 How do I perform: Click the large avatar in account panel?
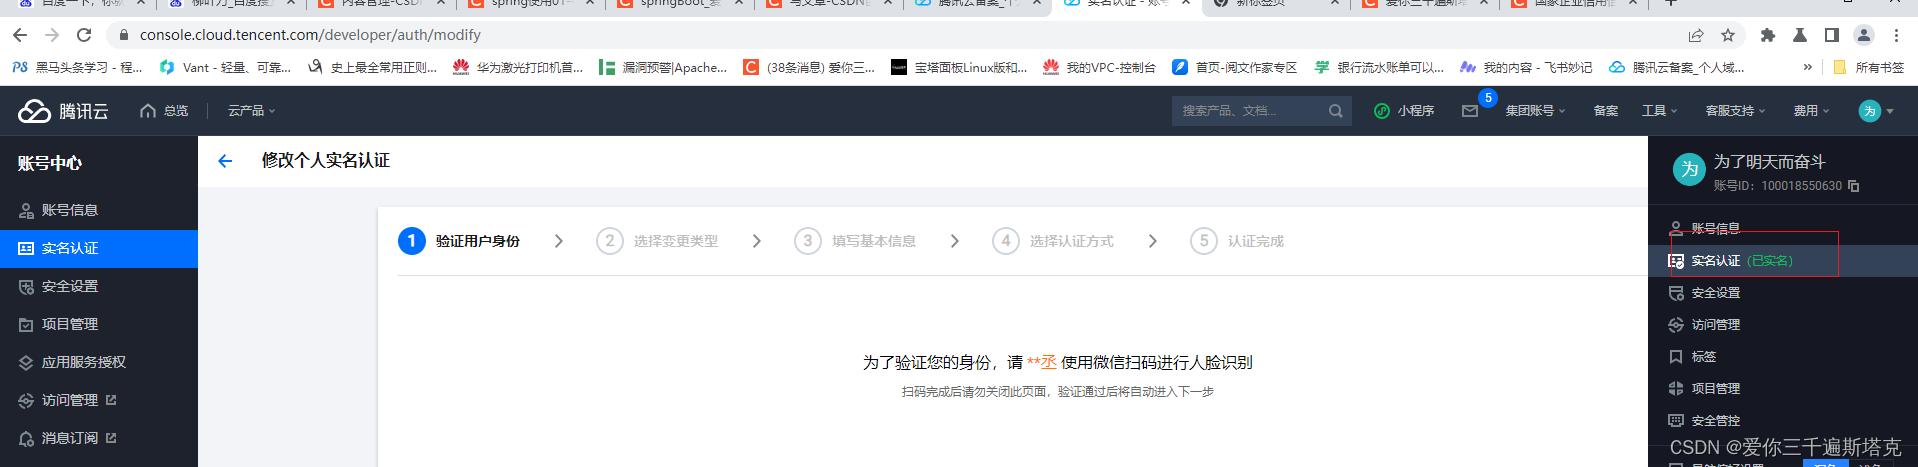point(1689,170)
